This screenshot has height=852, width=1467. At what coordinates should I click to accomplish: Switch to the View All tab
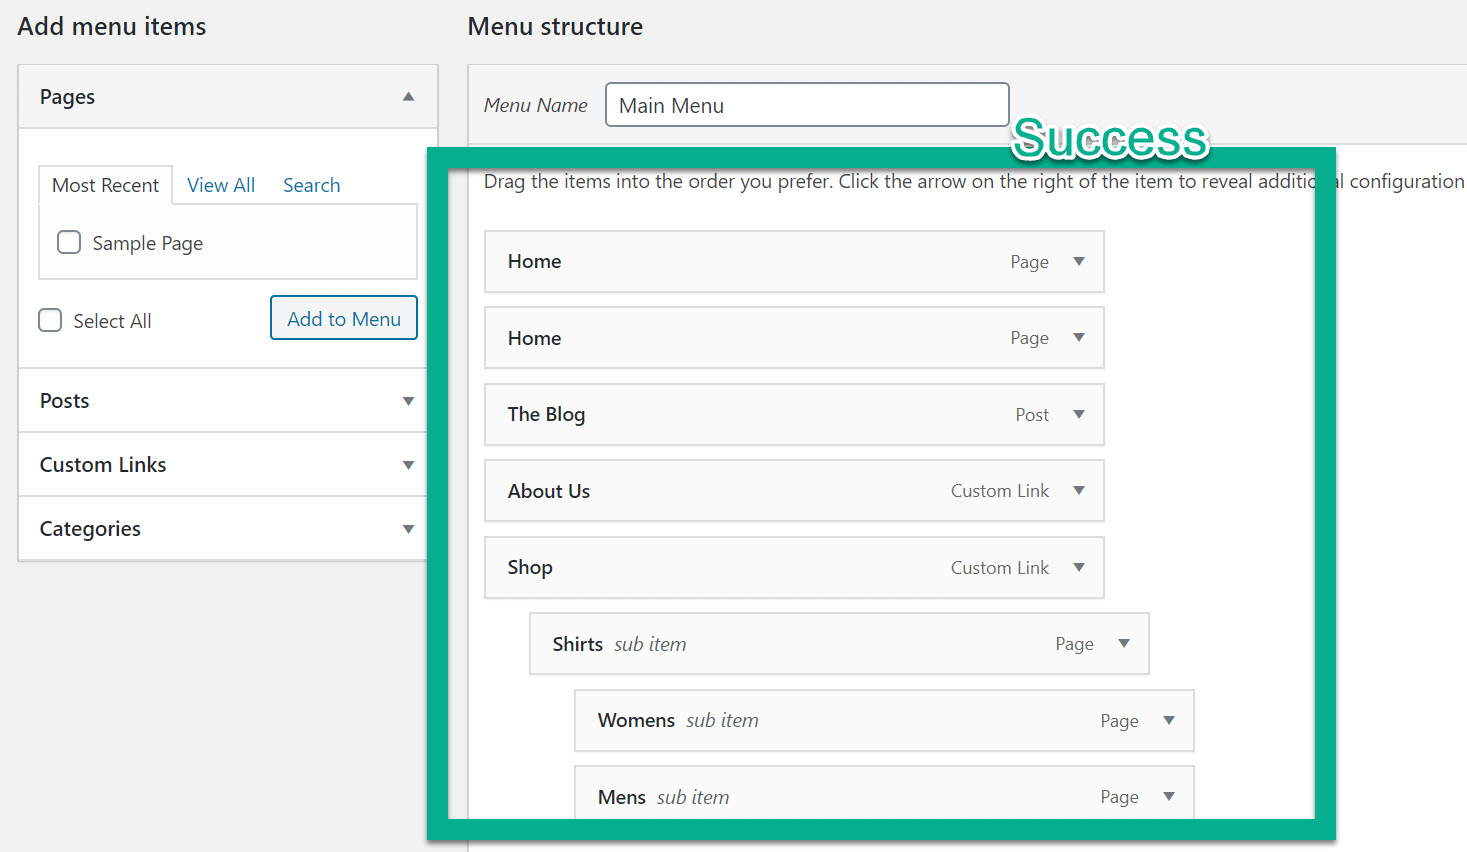click(220, 185)
